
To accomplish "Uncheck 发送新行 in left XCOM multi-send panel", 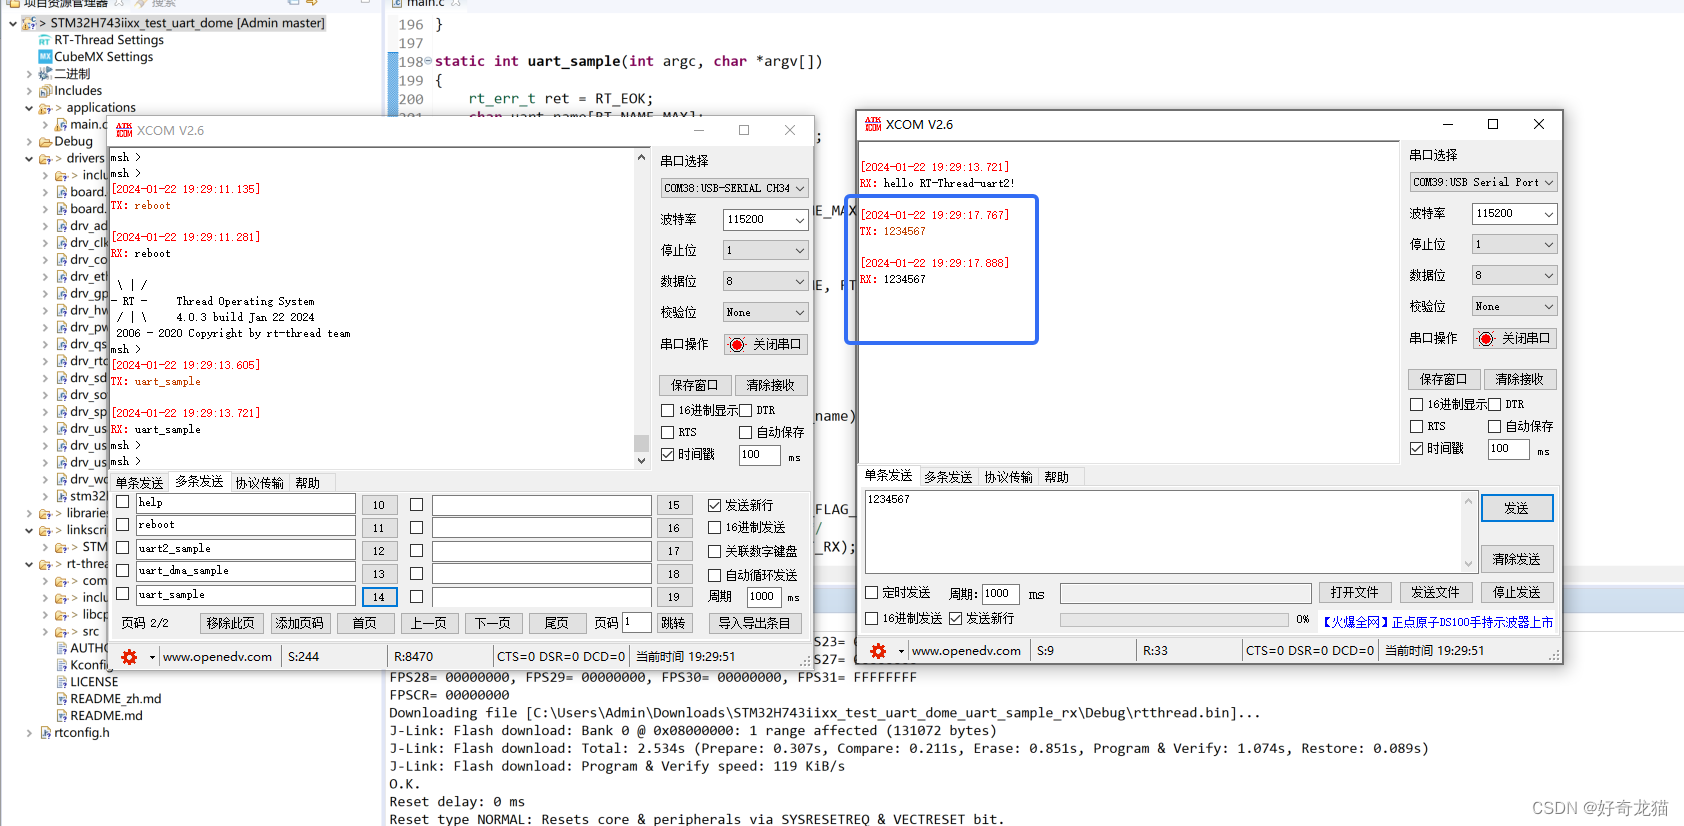I will click(714, 505).
